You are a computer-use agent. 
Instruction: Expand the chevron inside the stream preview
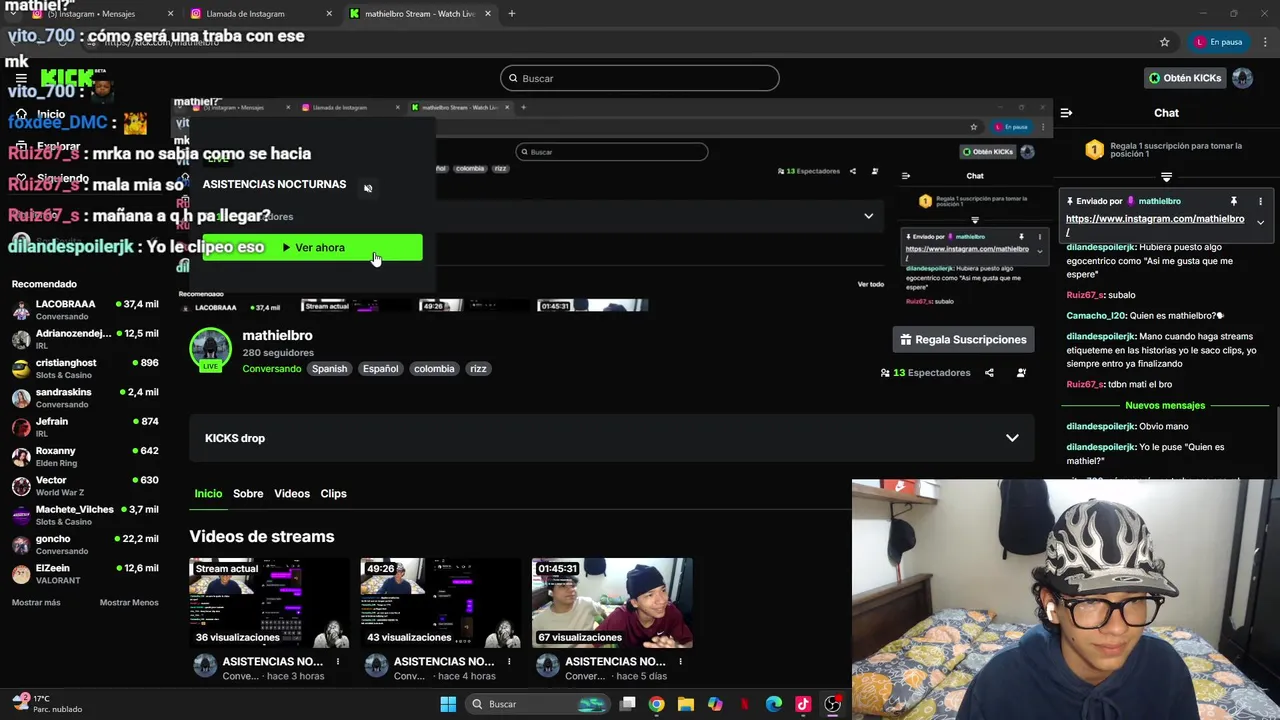[868, 216]
